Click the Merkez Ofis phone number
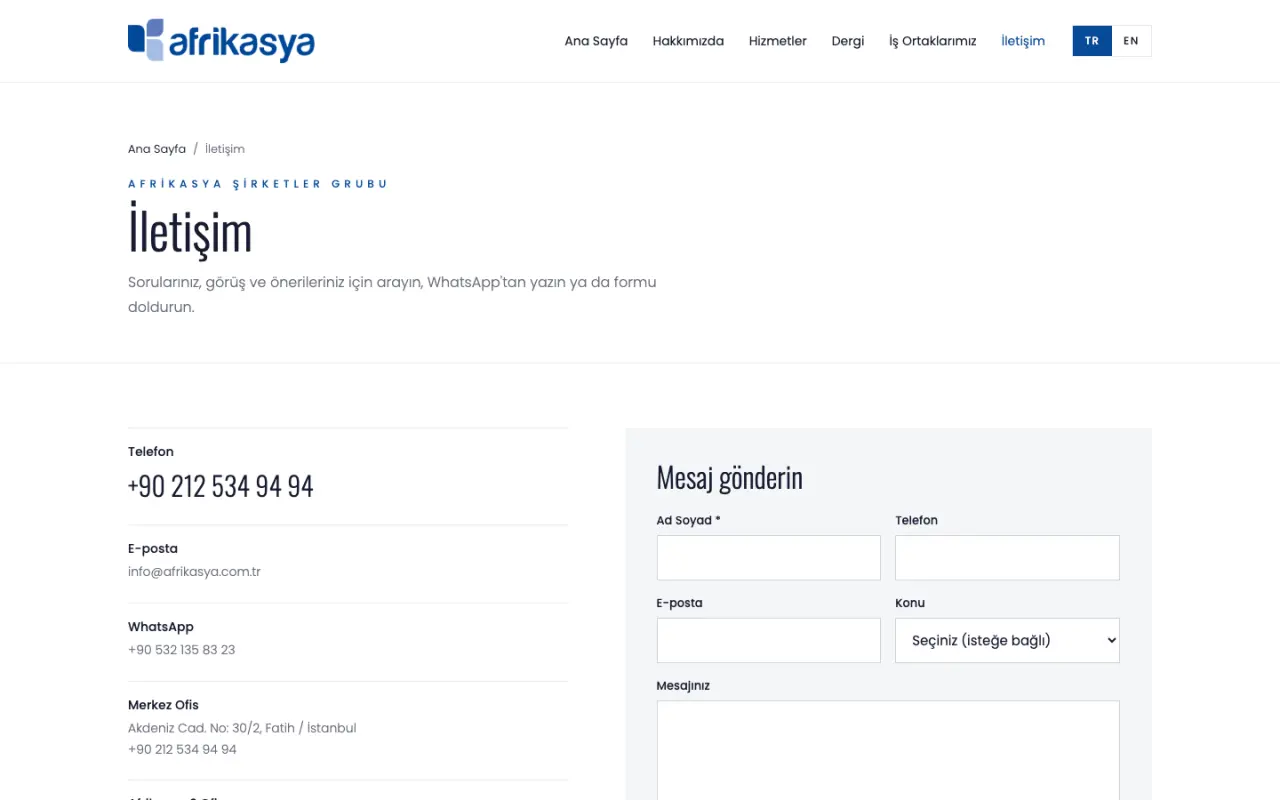The height and width of the screenshot is (800, 1280). [x=182, y=750]
